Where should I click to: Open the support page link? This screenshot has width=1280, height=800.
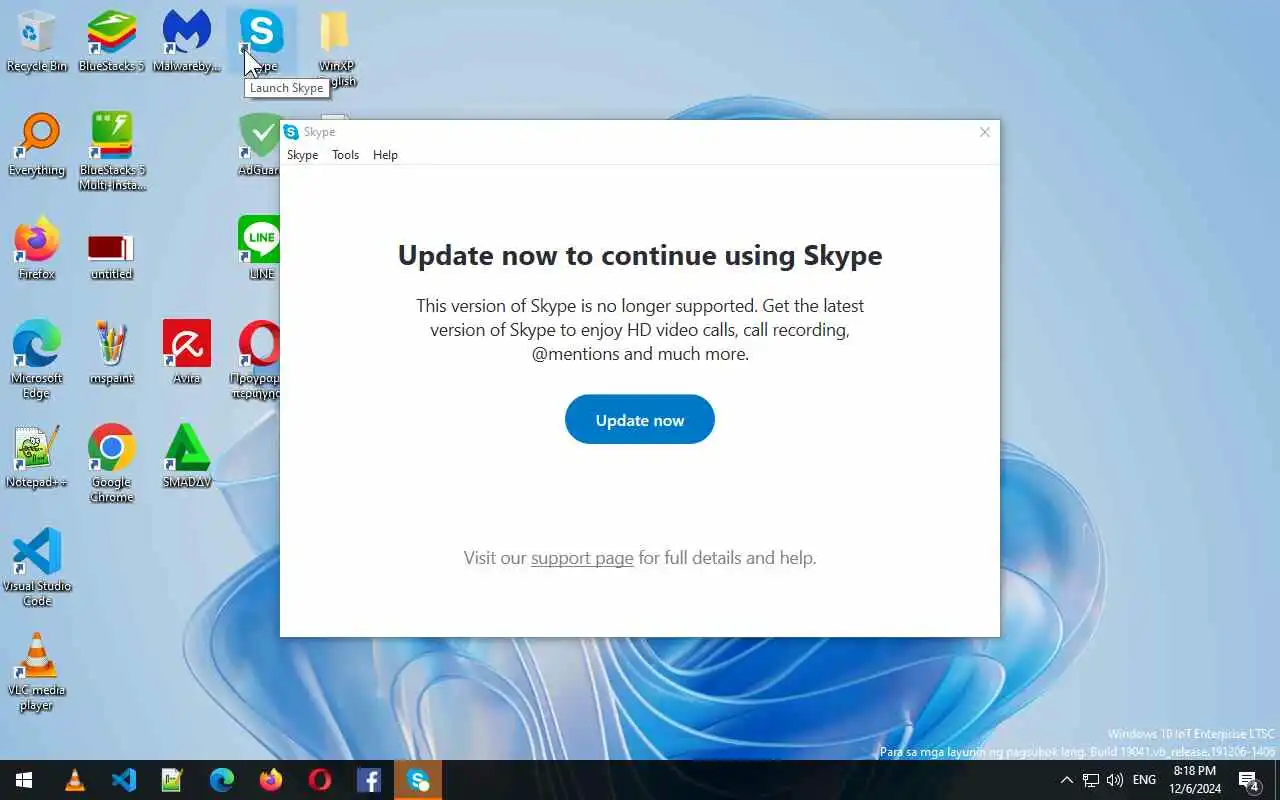click(x=582, y=558)
